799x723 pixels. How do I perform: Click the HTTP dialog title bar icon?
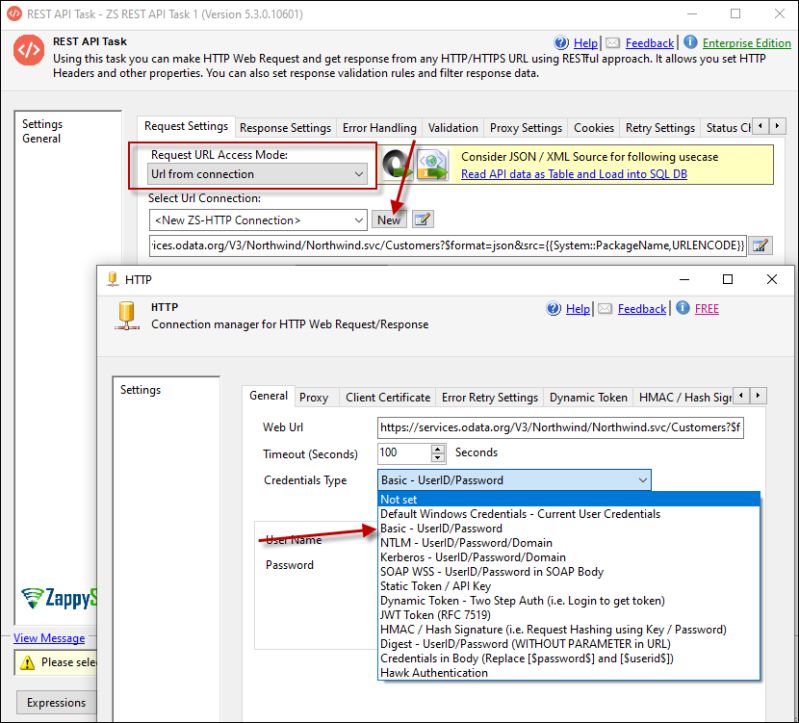113,279
